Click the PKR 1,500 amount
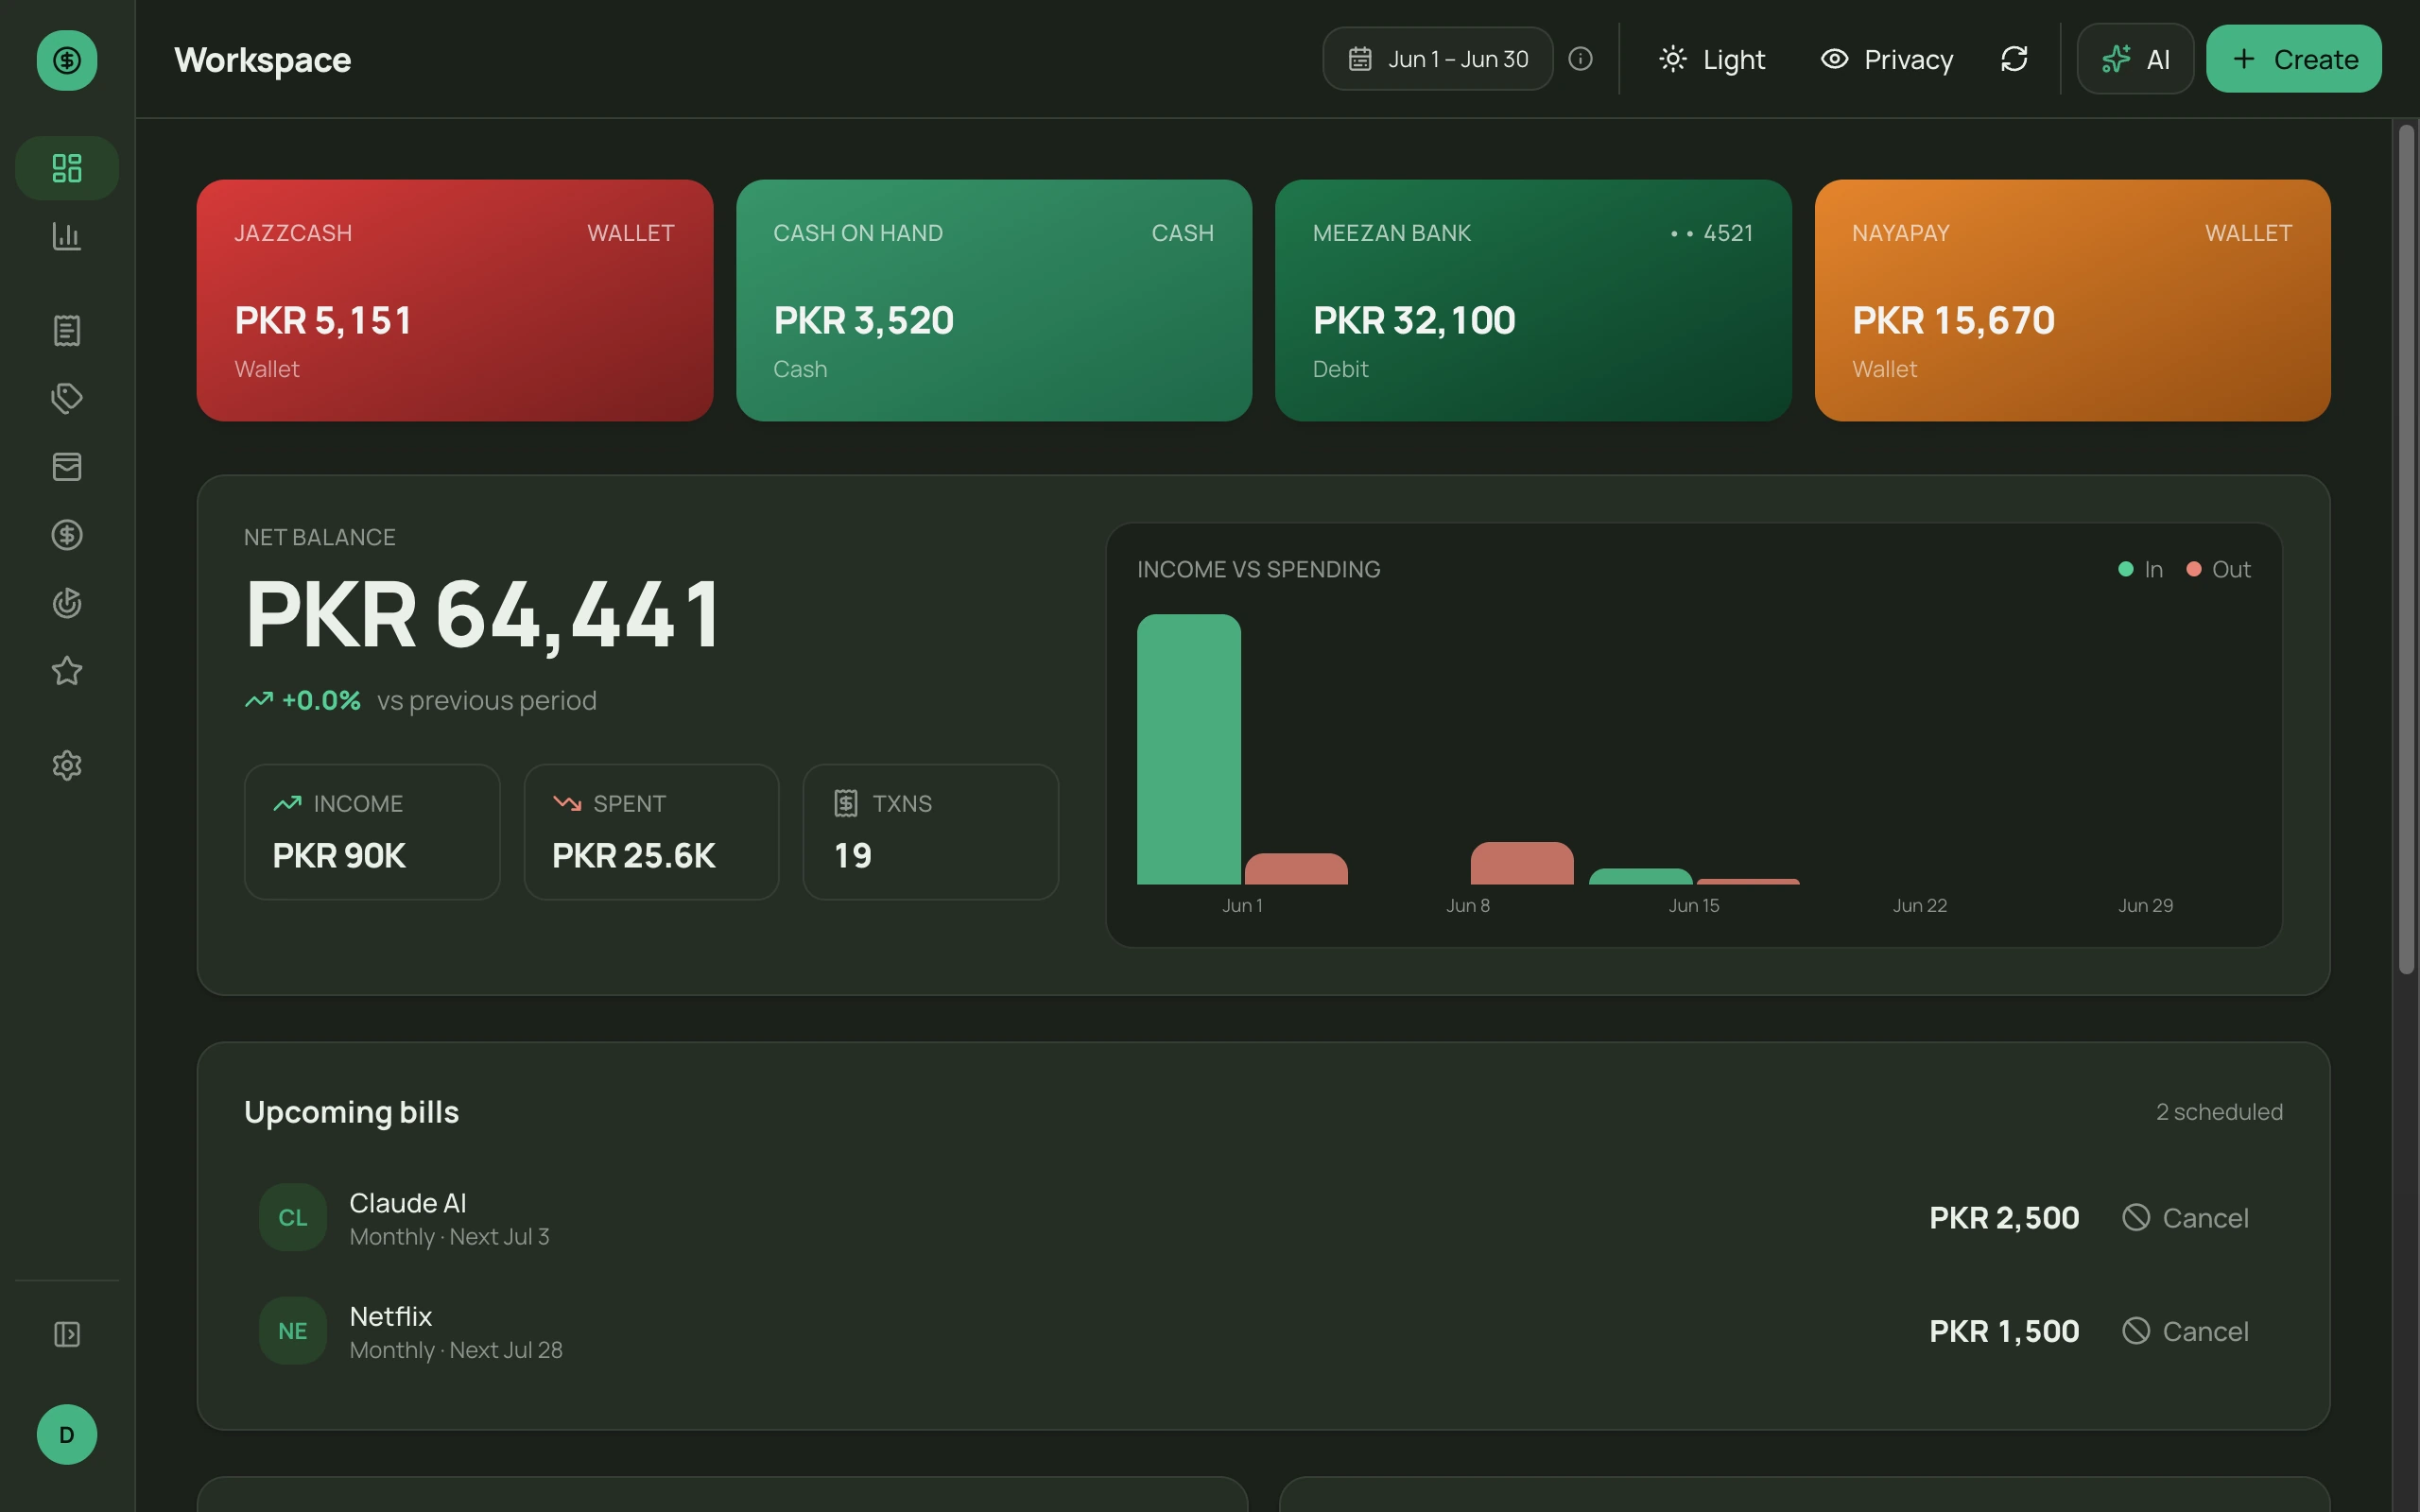This screenshot has height=1512, width=2420. coord(2004,1331)
